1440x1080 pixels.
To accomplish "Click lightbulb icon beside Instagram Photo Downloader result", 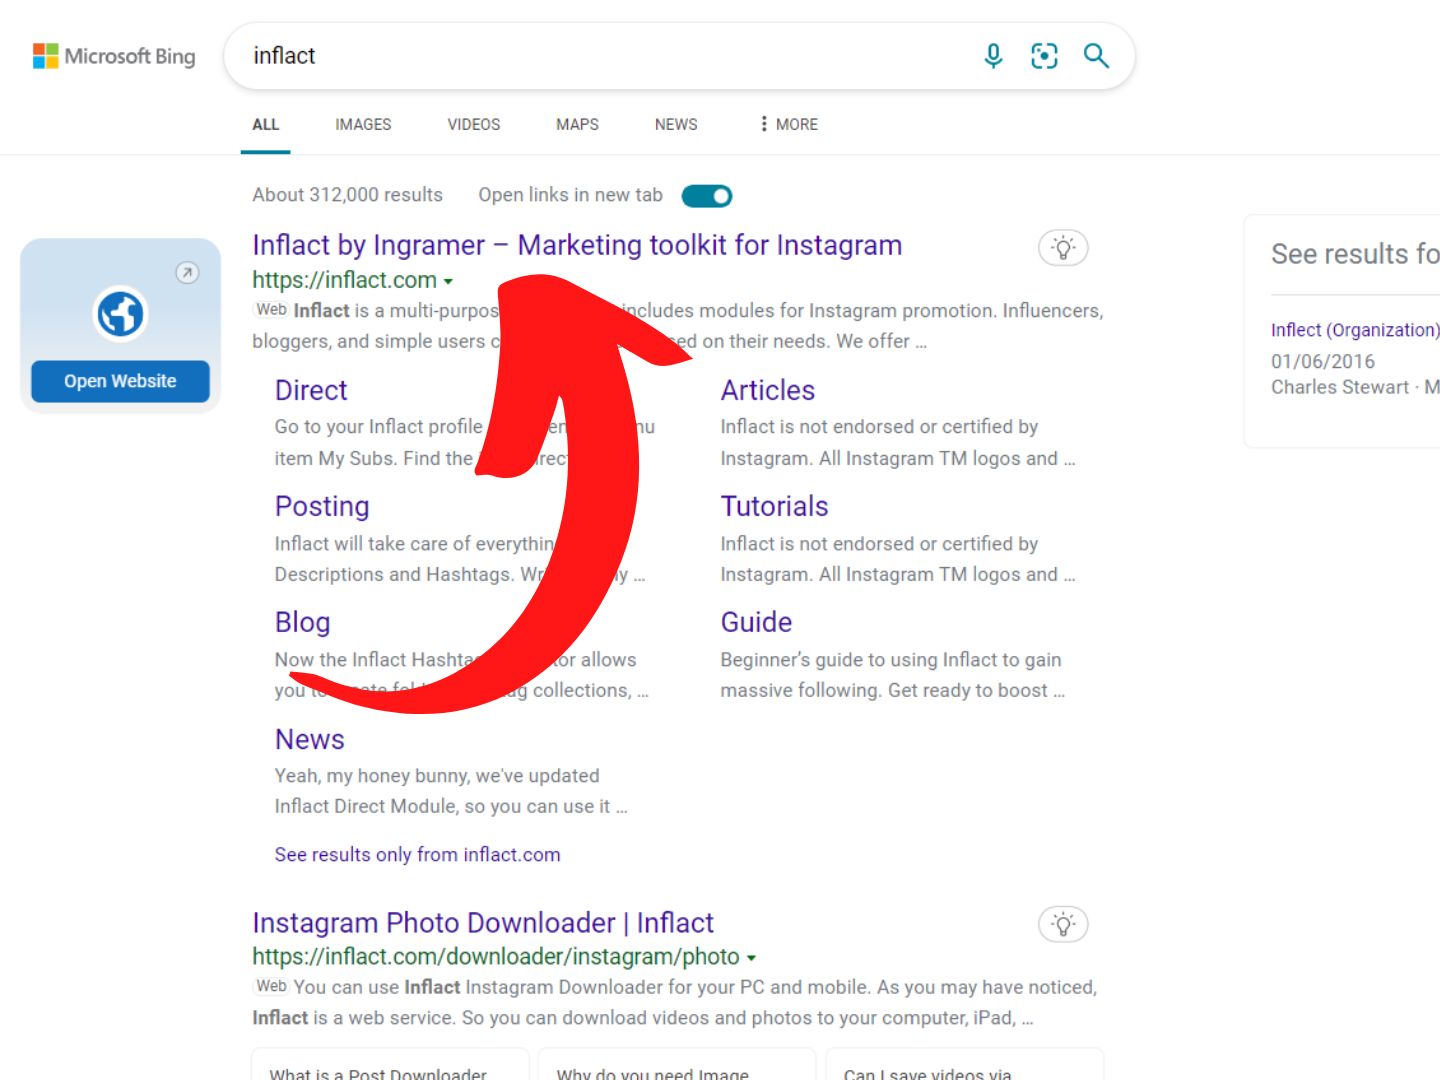I will click(1063, 925).
